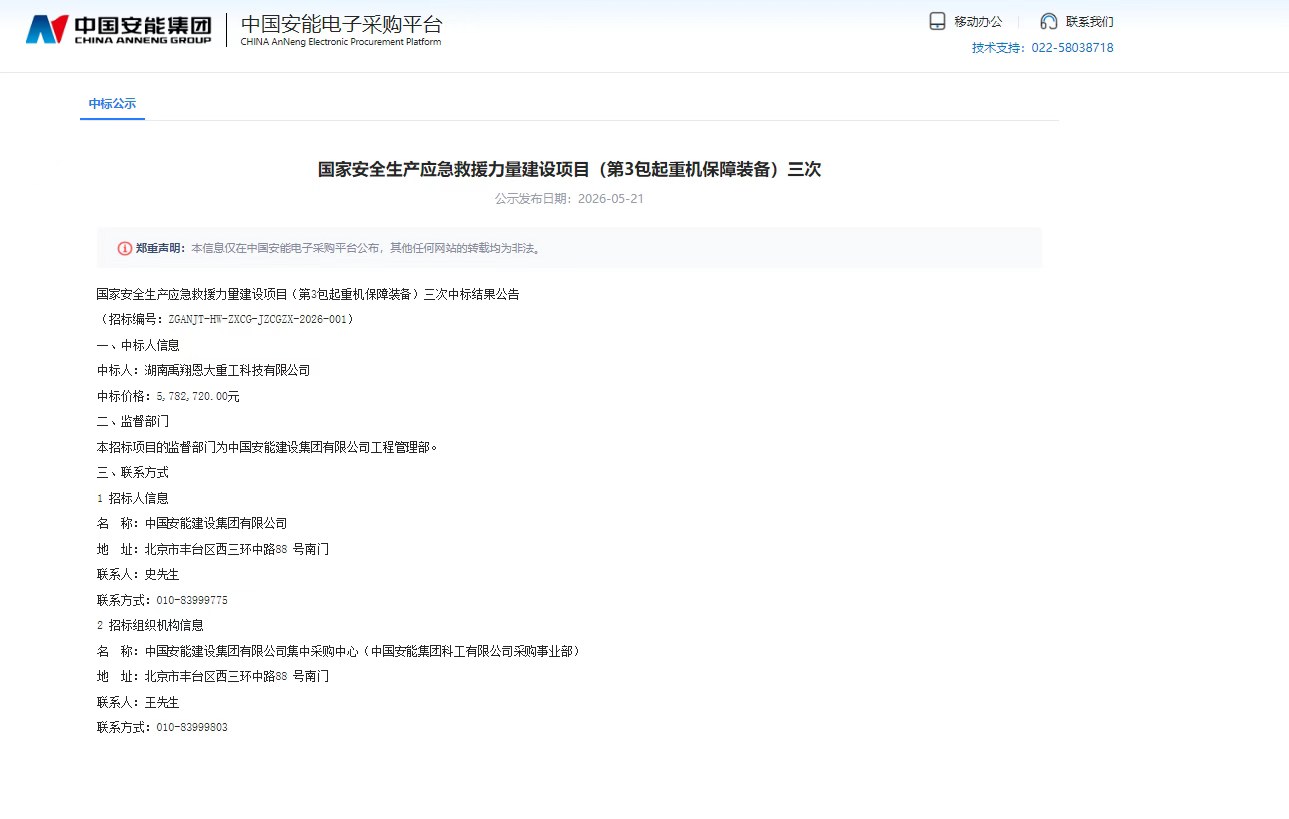Click technical support number 022-58038718

(1072, 48)
